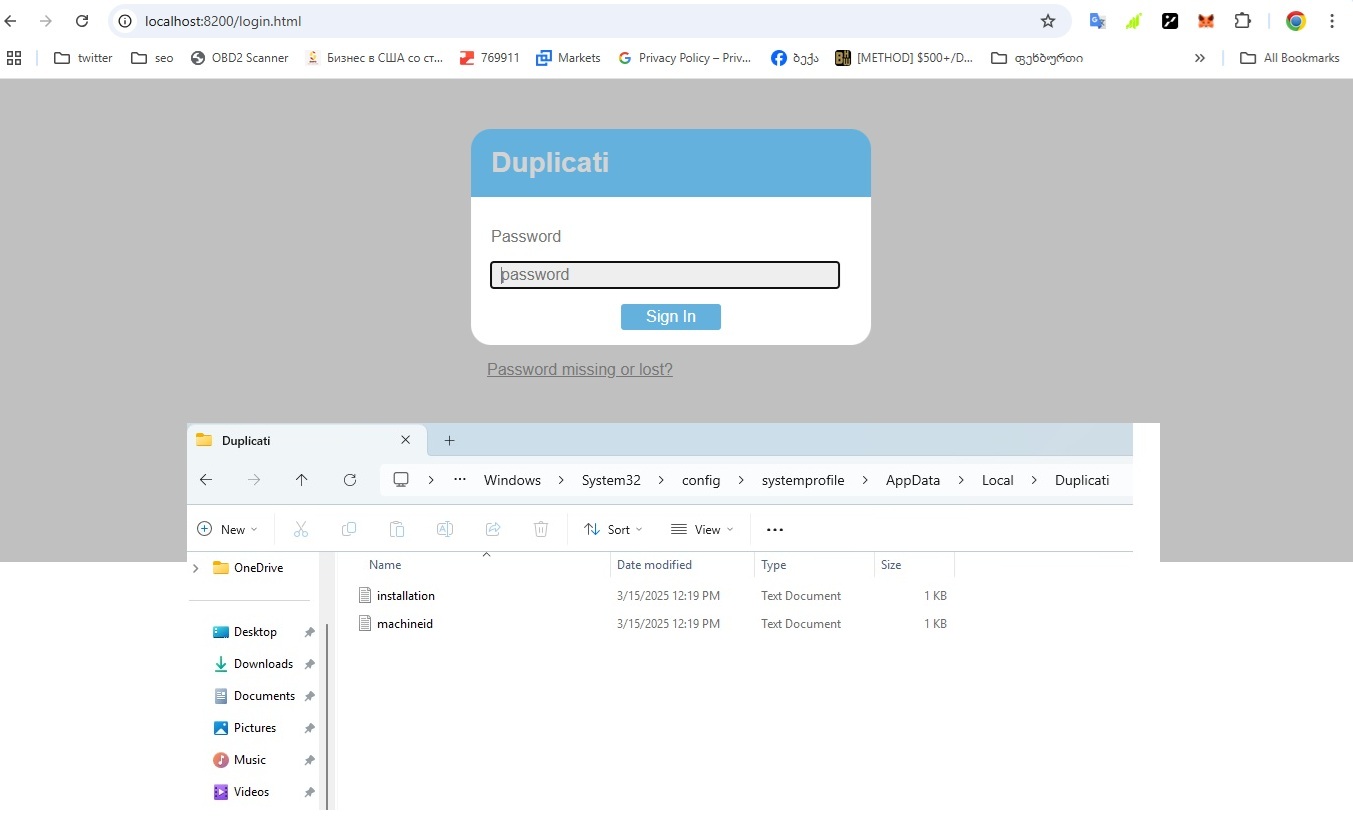Open the Password missing or lost link
The image size is (1353, 828).
pyautogui.click(x=580, y=369)
